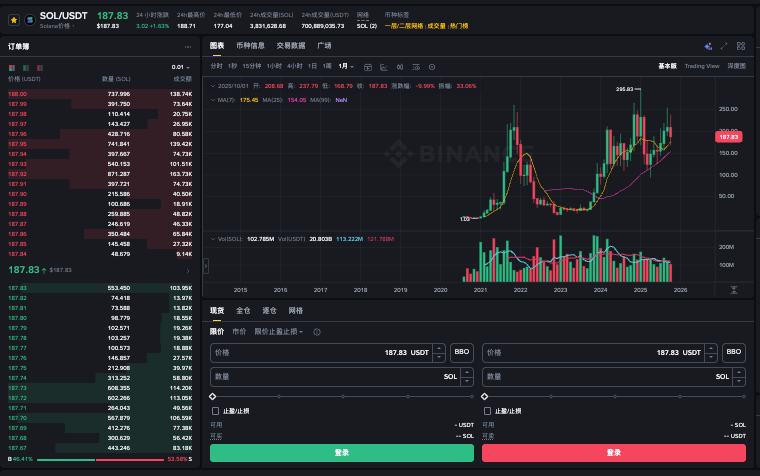760x476 pixels.
Task: Click the BBO button in sell panel
Action: (x=734, y=352)
